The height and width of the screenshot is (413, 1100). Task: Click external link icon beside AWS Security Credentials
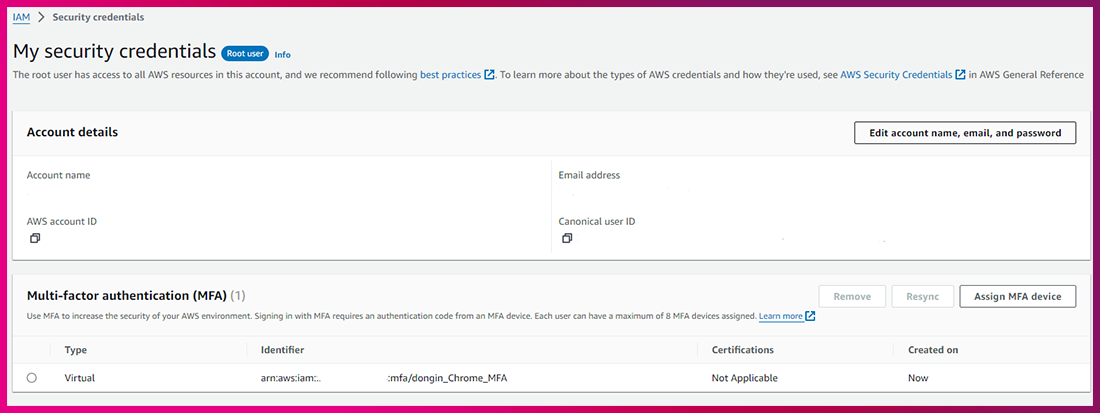tap(960, 75)
